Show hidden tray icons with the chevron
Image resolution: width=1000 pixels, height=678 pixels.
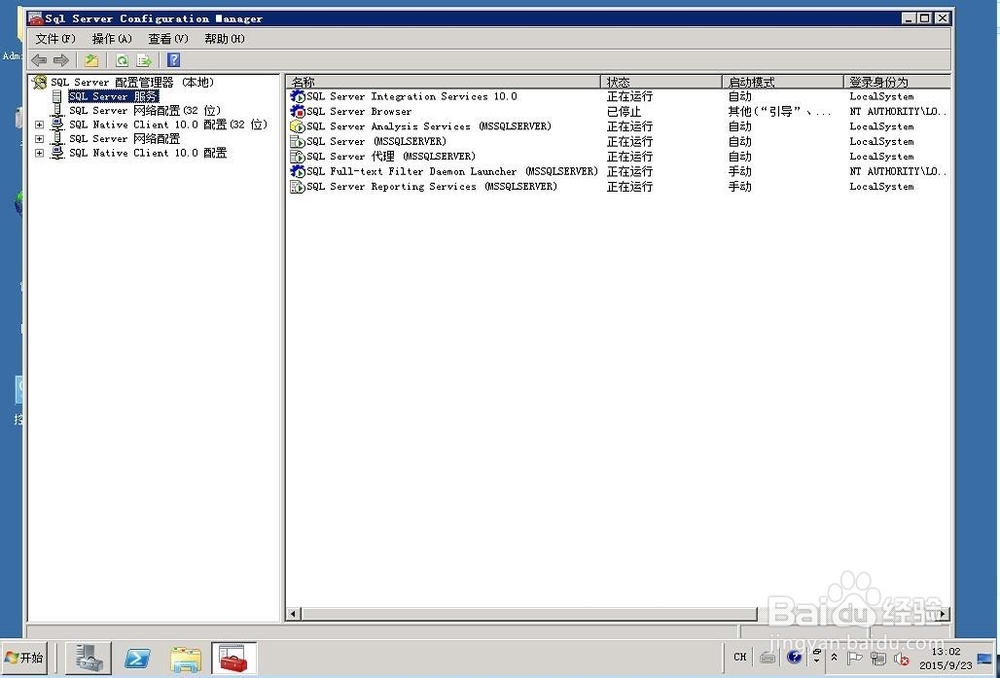834,657
